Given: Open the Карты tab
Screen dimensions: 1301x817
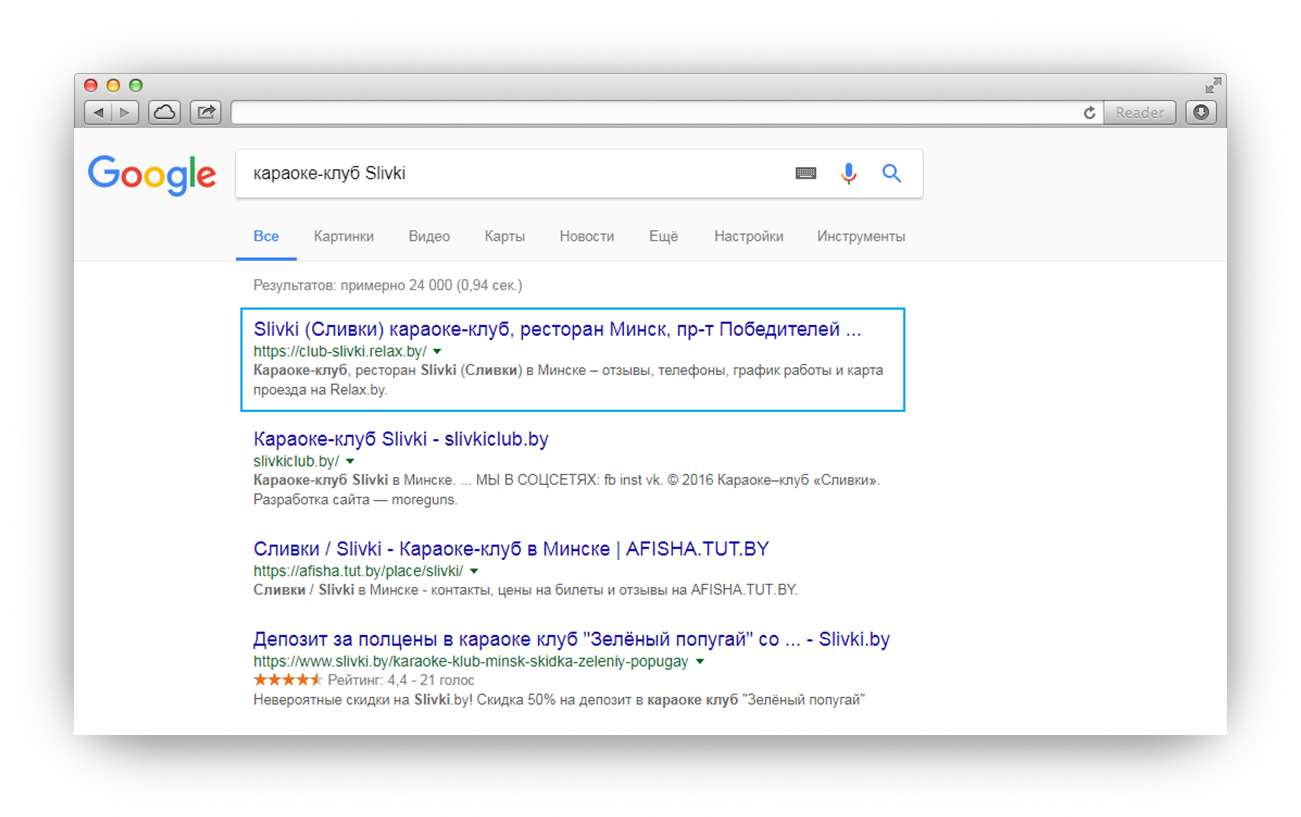Looking at the screenshot, I should (x=505, y=237).
